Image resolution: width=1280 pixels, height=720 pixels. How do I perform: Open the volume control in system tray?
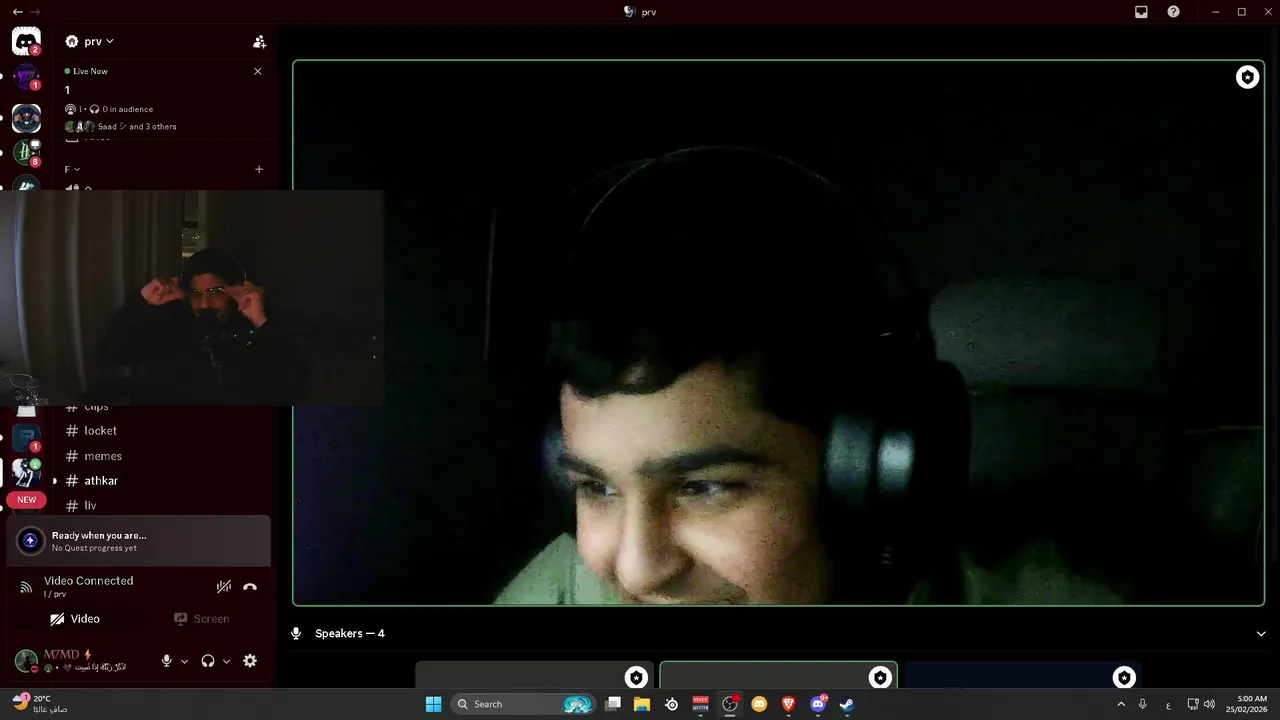1210,704
